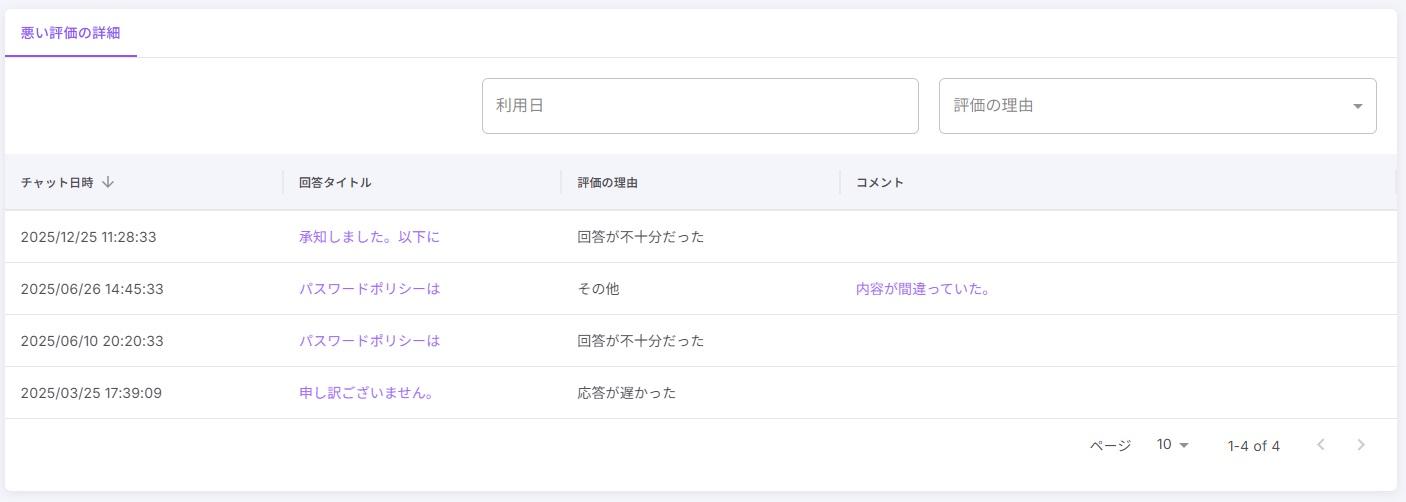1406x502 pixels.
Task: Select the 2025/03/25 17:39:09 timestamp cell
Action: click(91, 393)
